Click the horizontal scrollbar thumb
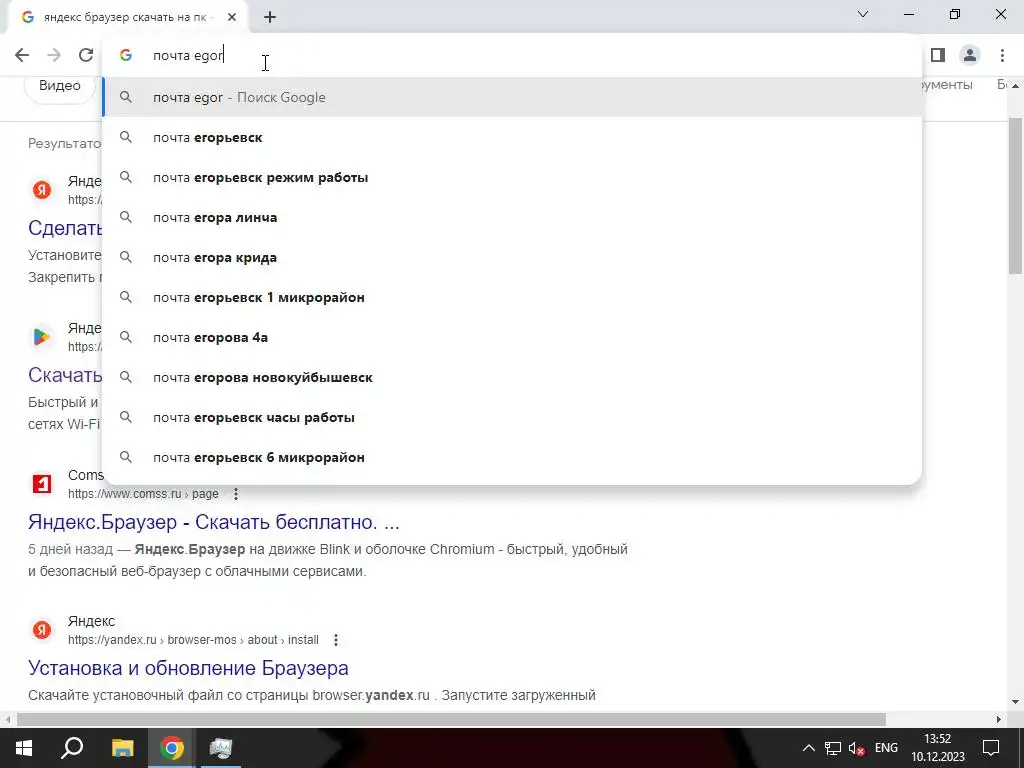The image size is (1024, 768). (451, 720)
